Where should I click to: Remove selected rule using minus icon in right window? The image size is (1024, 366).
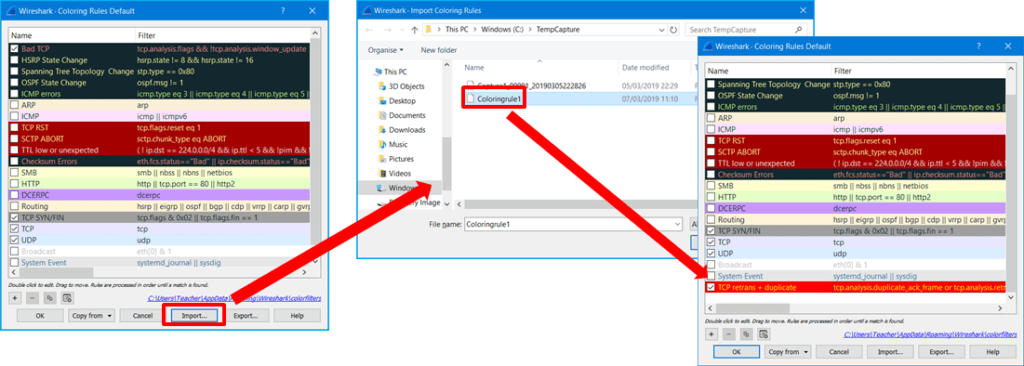pyautogui.click(x=729, y=334)
